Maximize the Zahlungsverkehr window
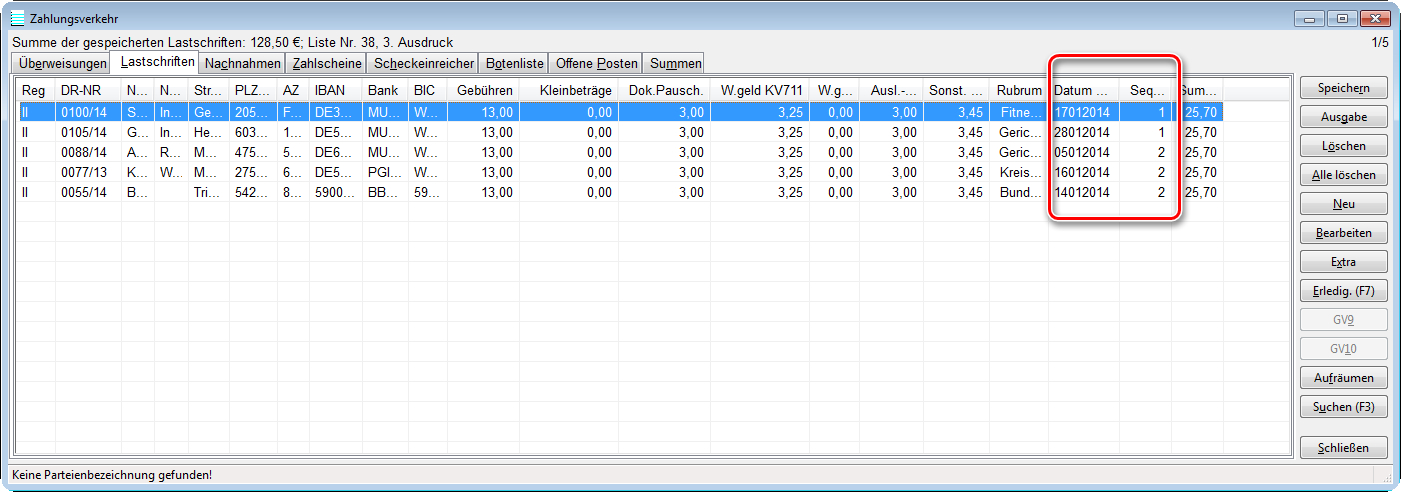 click(x=1342, y=18)
